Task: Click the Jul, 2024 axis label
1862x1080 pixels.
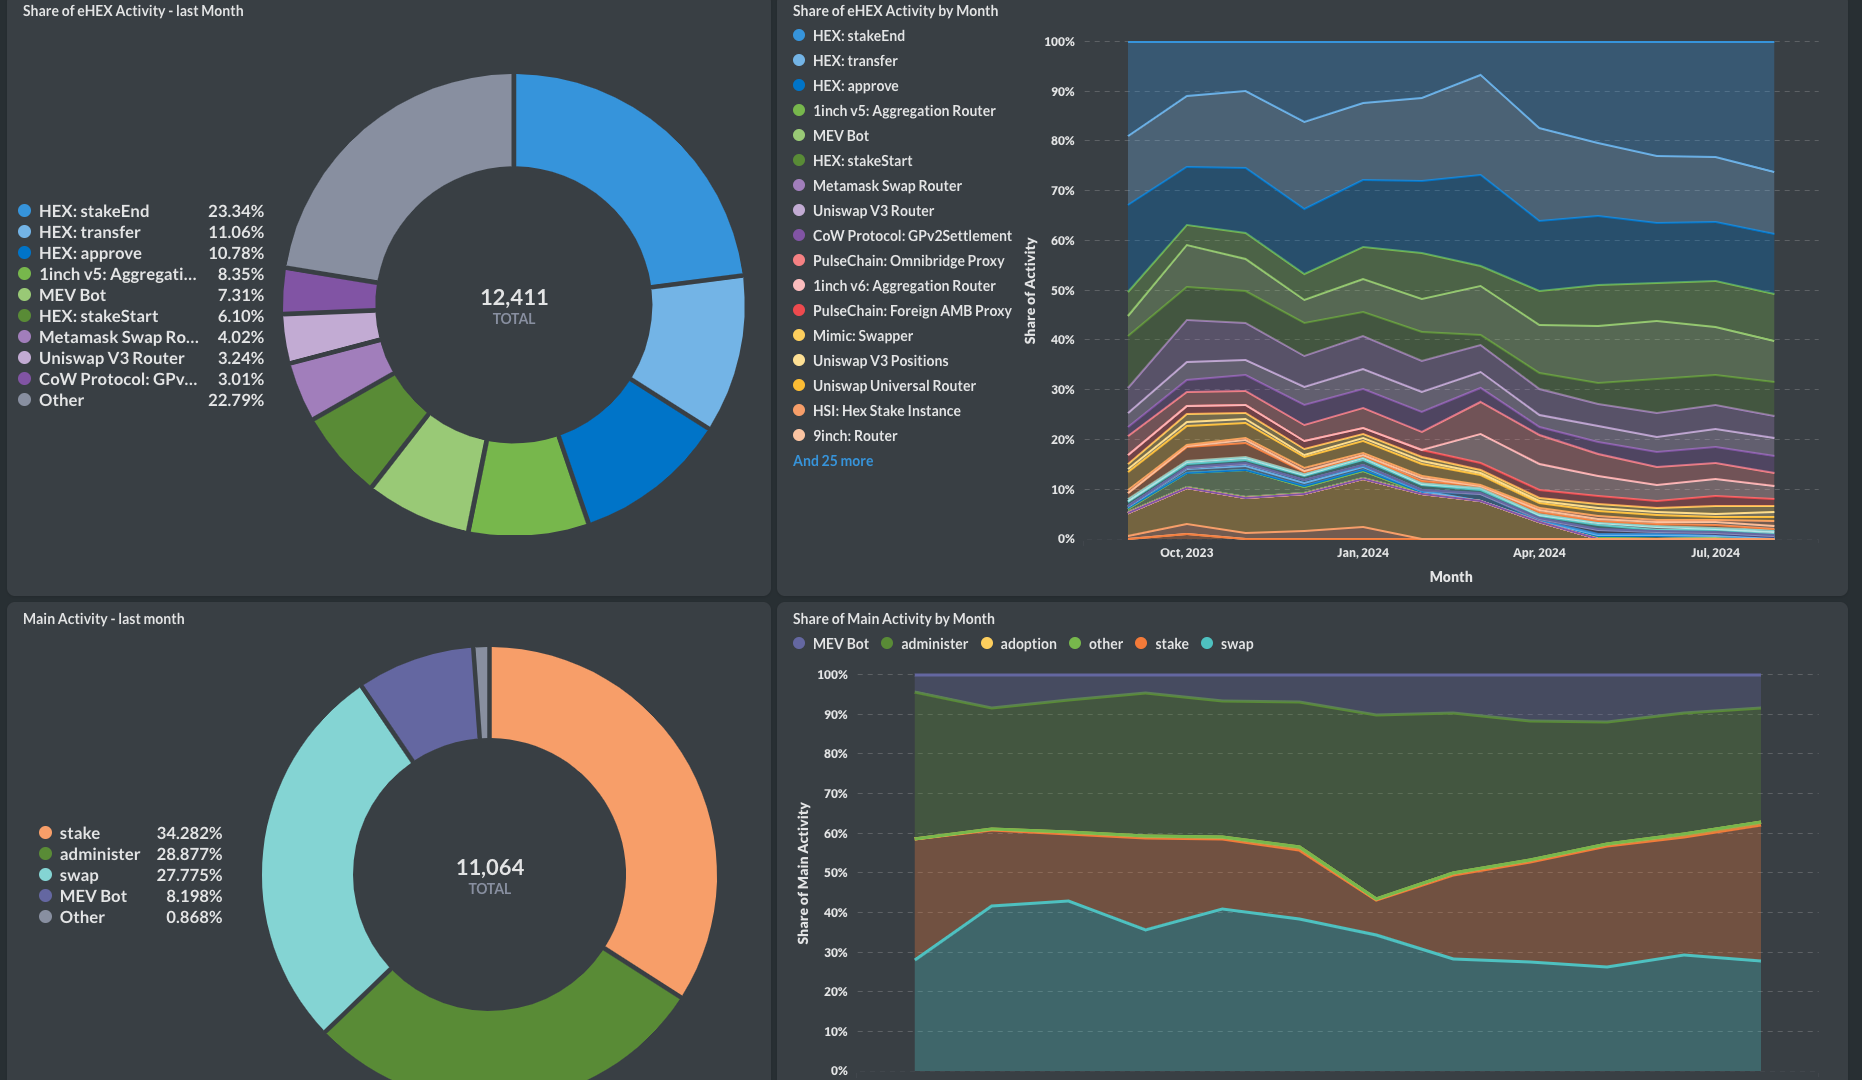Action: (x=1715, y=553)
